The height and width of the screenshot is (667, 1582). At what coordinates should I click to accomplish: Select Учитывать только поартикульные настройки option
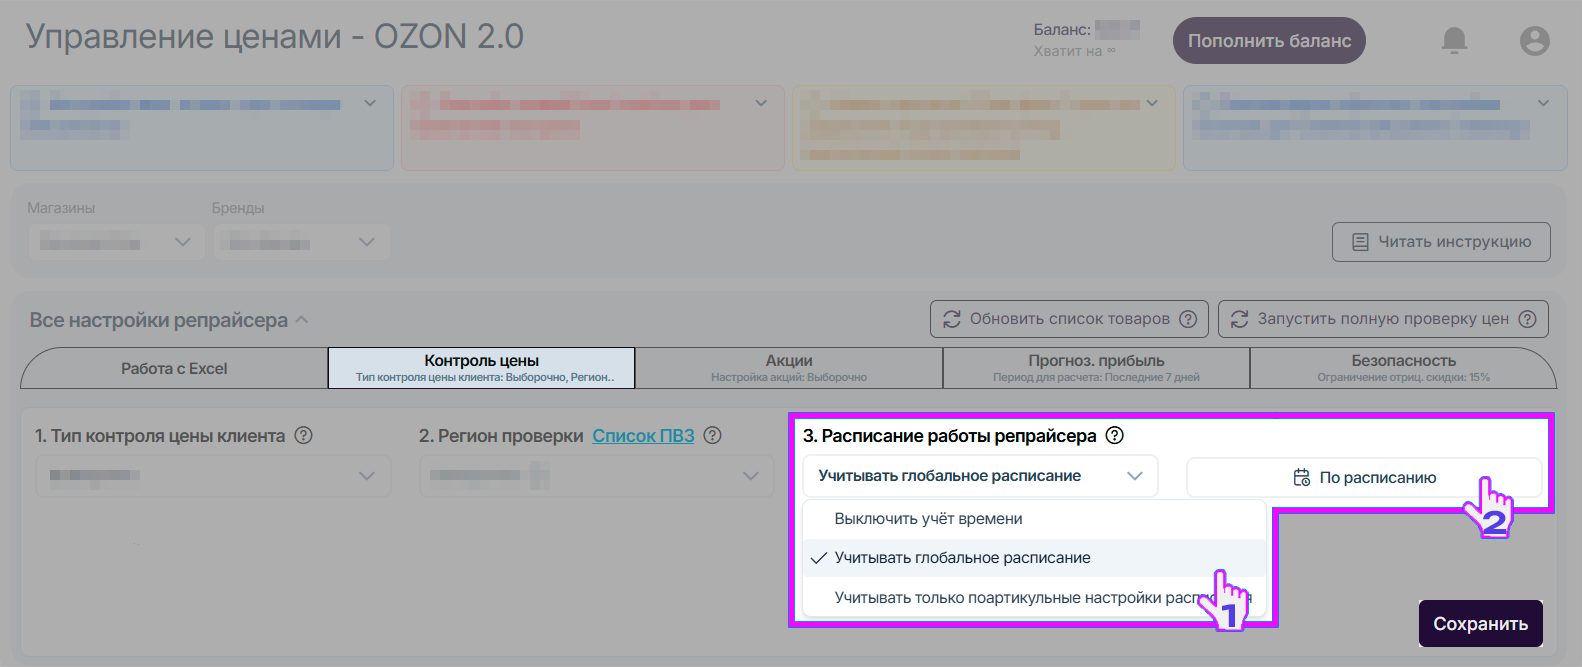(1035, 598)
